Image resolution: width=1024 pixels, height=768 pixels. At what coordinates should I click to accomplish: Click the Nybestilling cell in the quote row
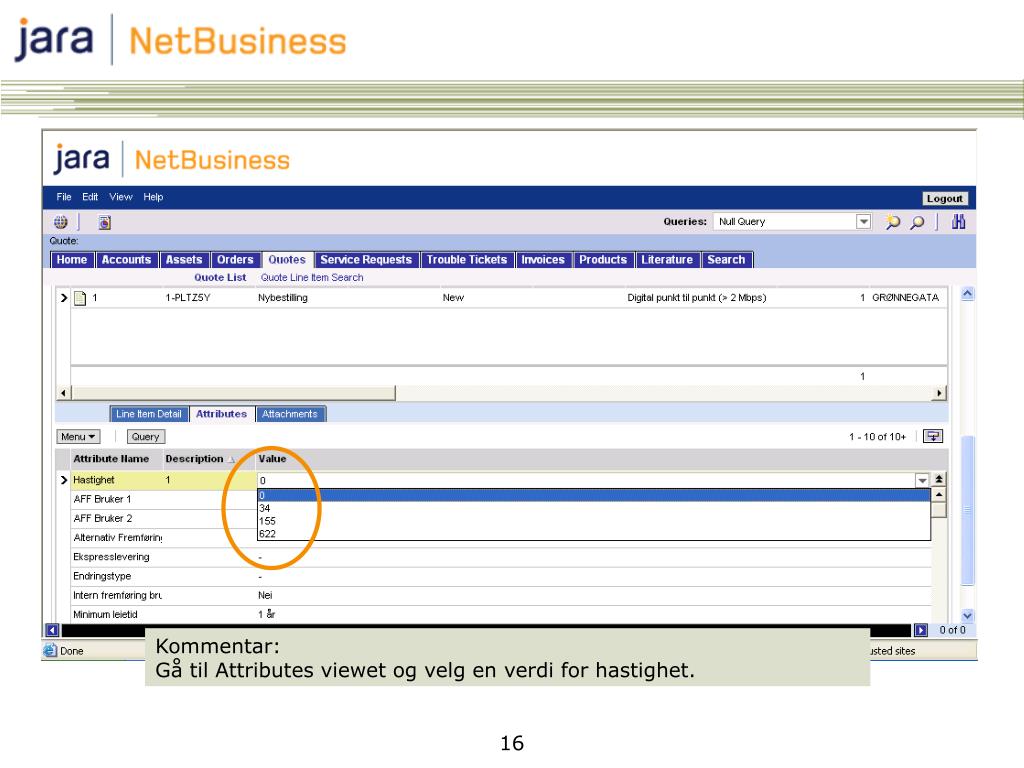[x=283, y=298]
